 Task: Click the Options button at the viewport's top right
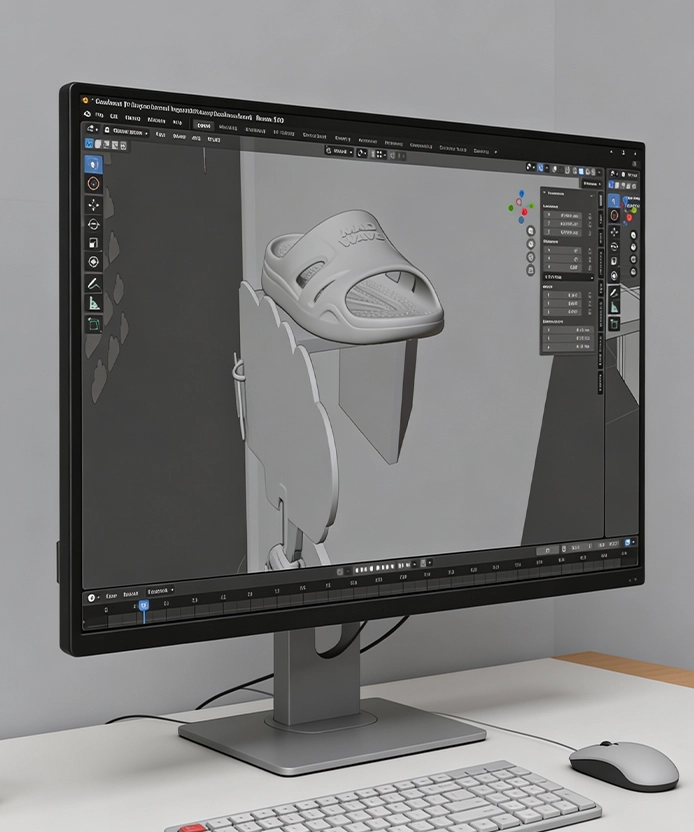[590, 183]
